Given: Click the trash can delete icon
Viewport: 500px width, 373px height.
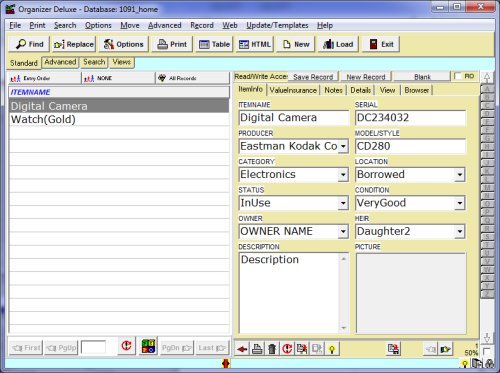Looking at the screenshot, I should (272, 349).
